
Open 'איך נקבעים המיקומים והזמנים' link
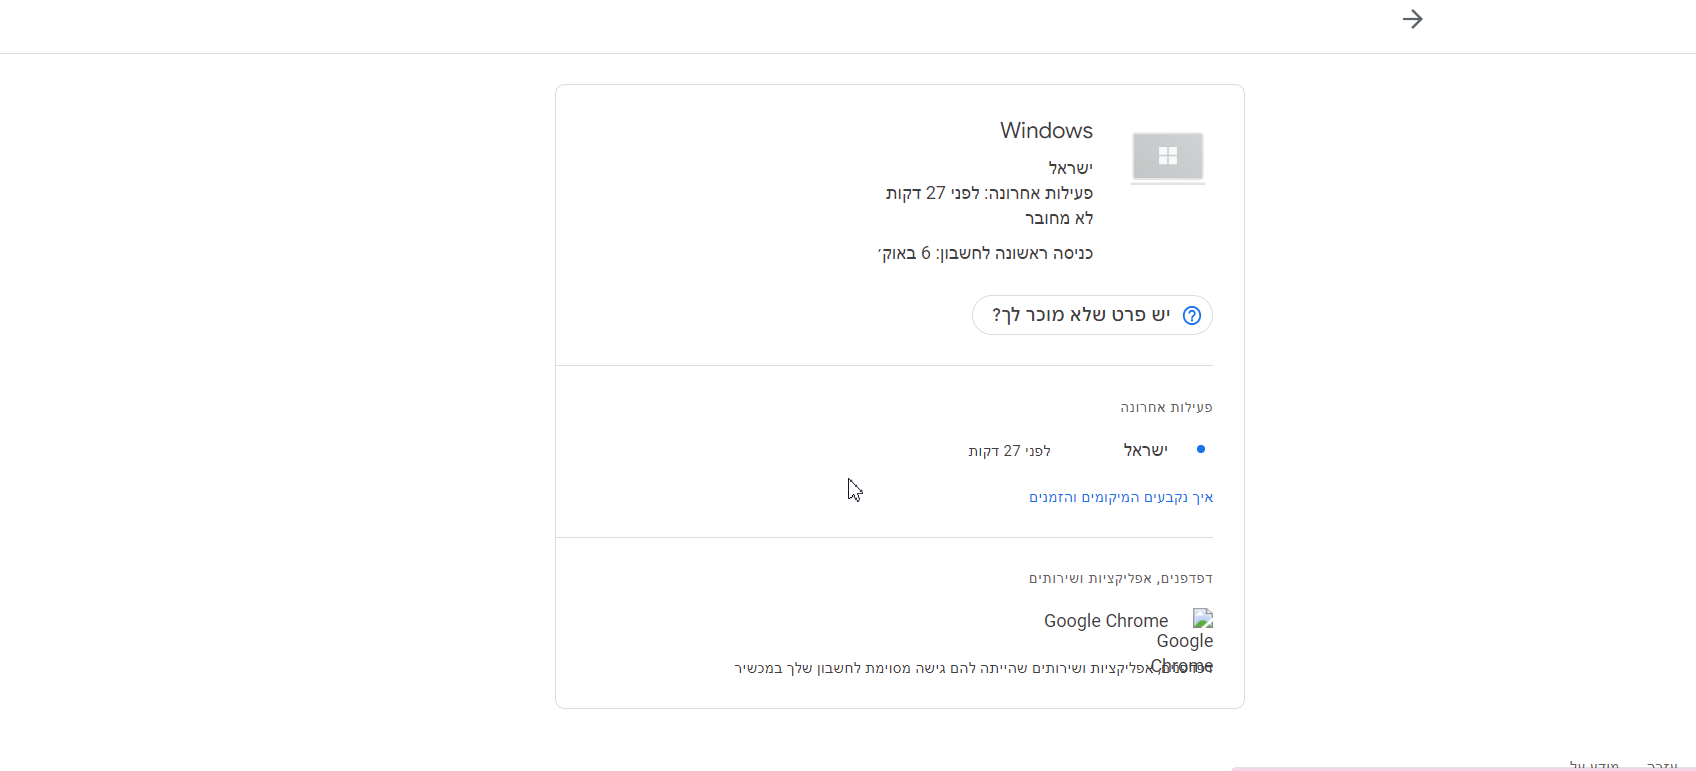pos(1121,497)
